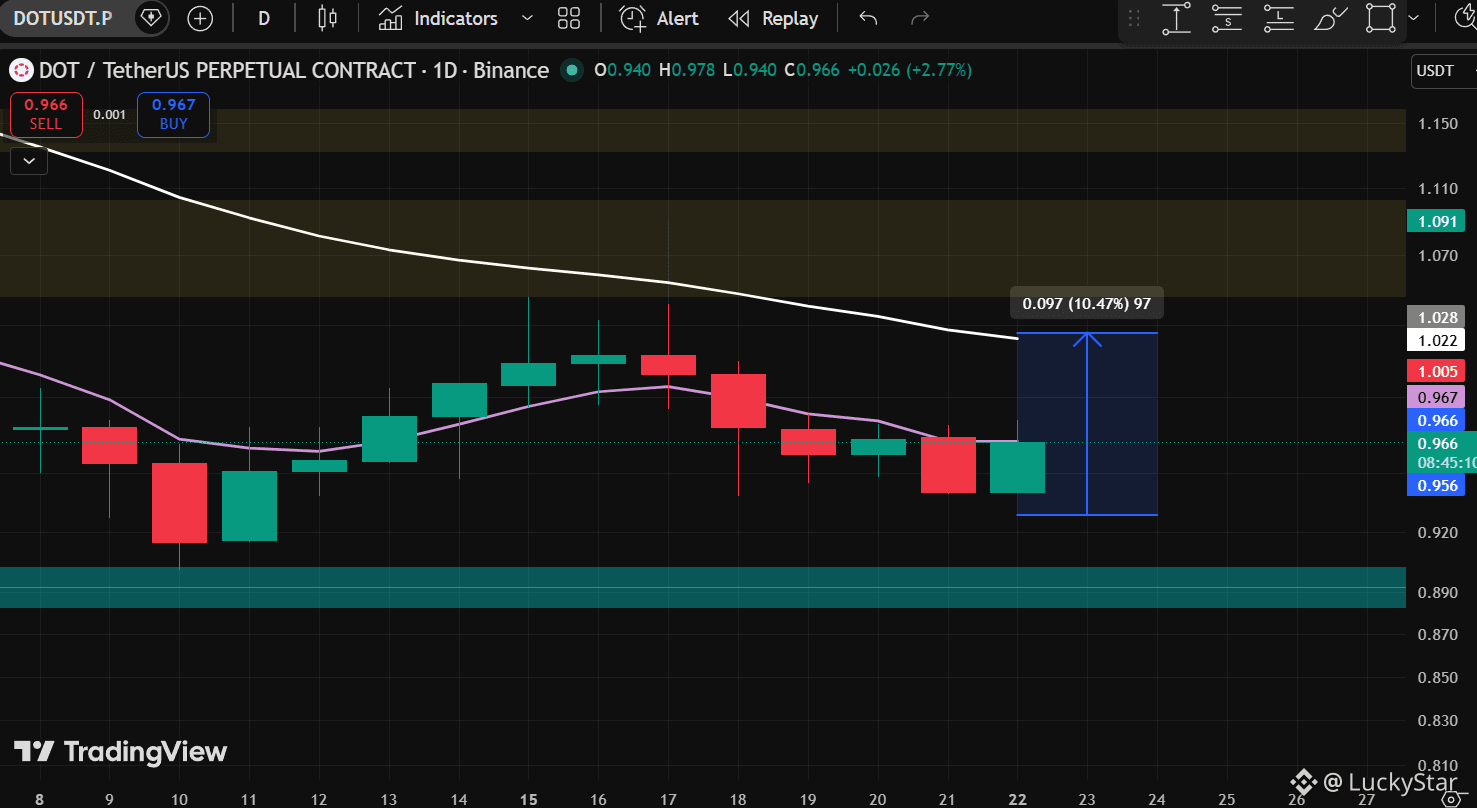Viewport: 1477px width, 808px height.
Task: Click the red 0.966 SELL button
Action: point(45,114)
